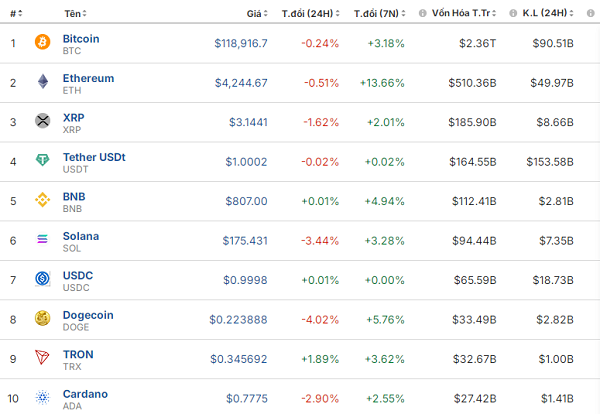Viewport: 600px width, 414px height.
Task: Click BNB 7-day change +4.94%
Action: point(385,201)
